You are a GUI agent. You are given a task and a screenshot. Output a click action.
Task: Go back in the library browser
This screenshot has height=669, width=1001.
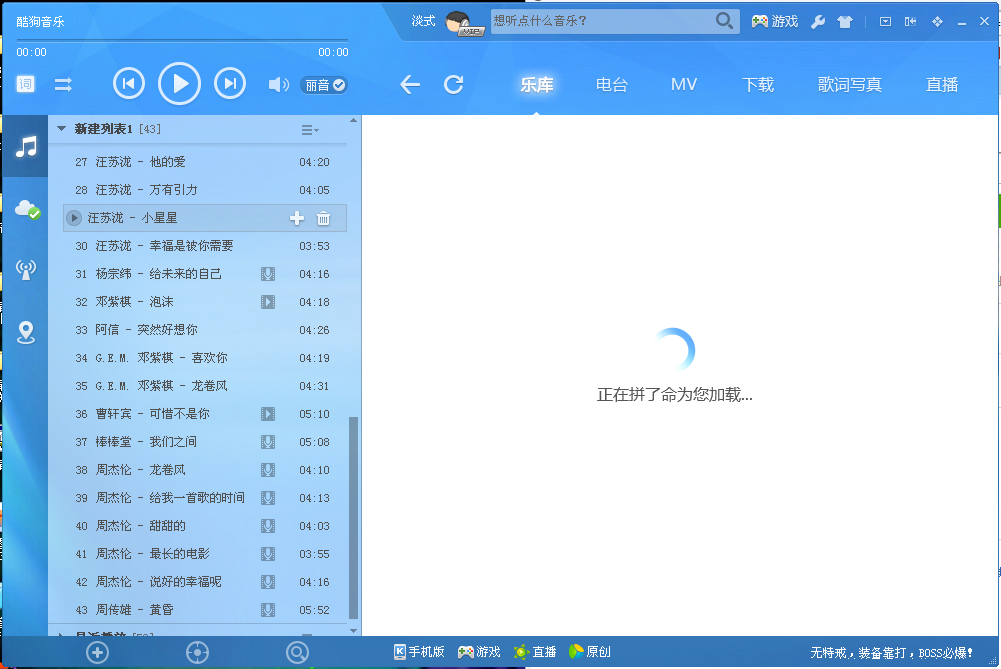point(410,84)
